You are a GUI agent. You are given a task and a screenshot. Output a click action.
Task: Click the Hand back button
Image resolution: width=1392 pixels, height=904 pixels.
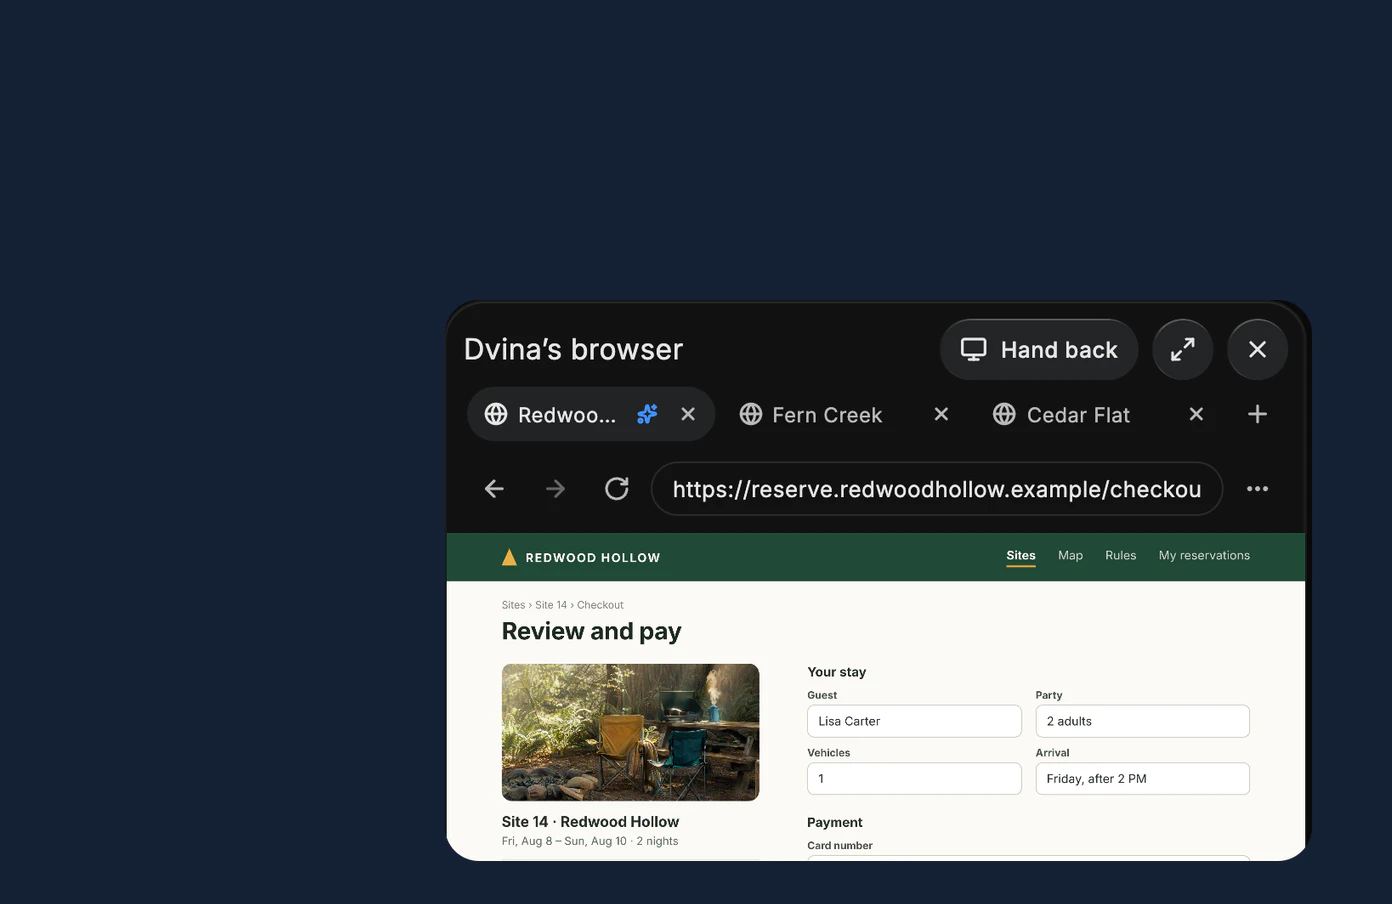coord(1039,349)
